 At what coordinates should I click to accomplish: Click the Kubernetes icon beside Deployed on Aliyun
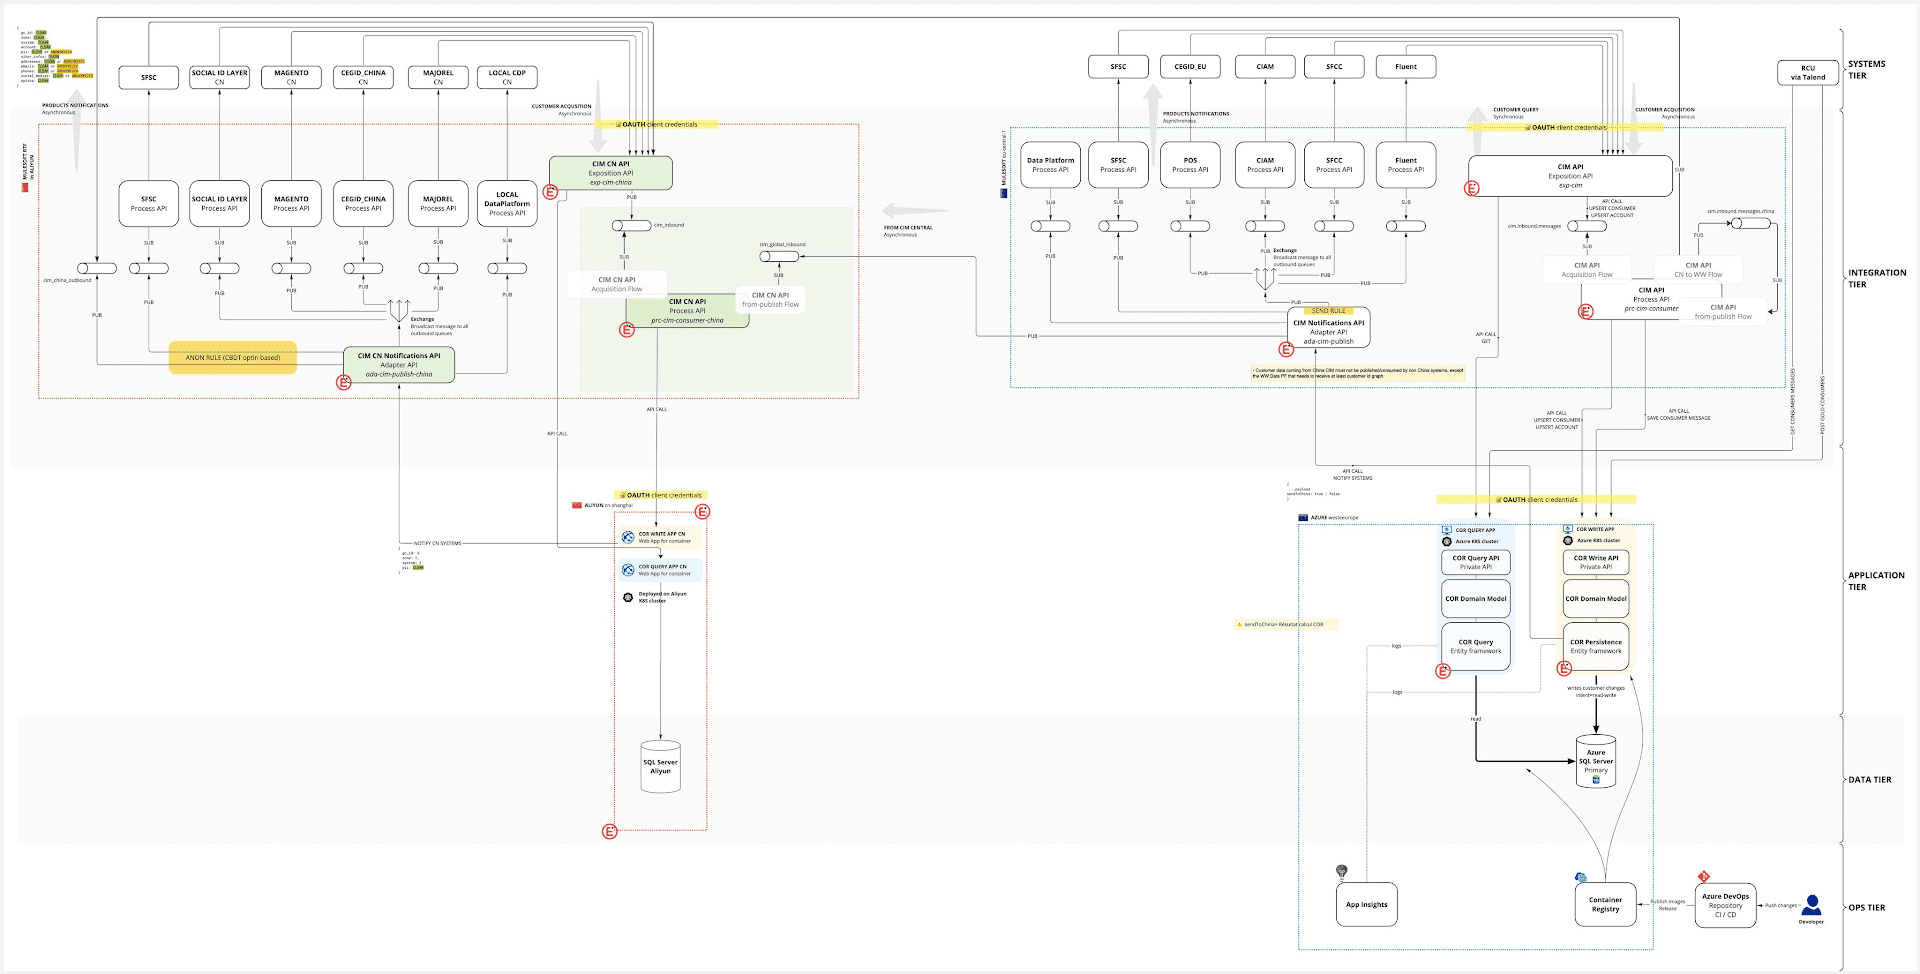click(628, 597)
